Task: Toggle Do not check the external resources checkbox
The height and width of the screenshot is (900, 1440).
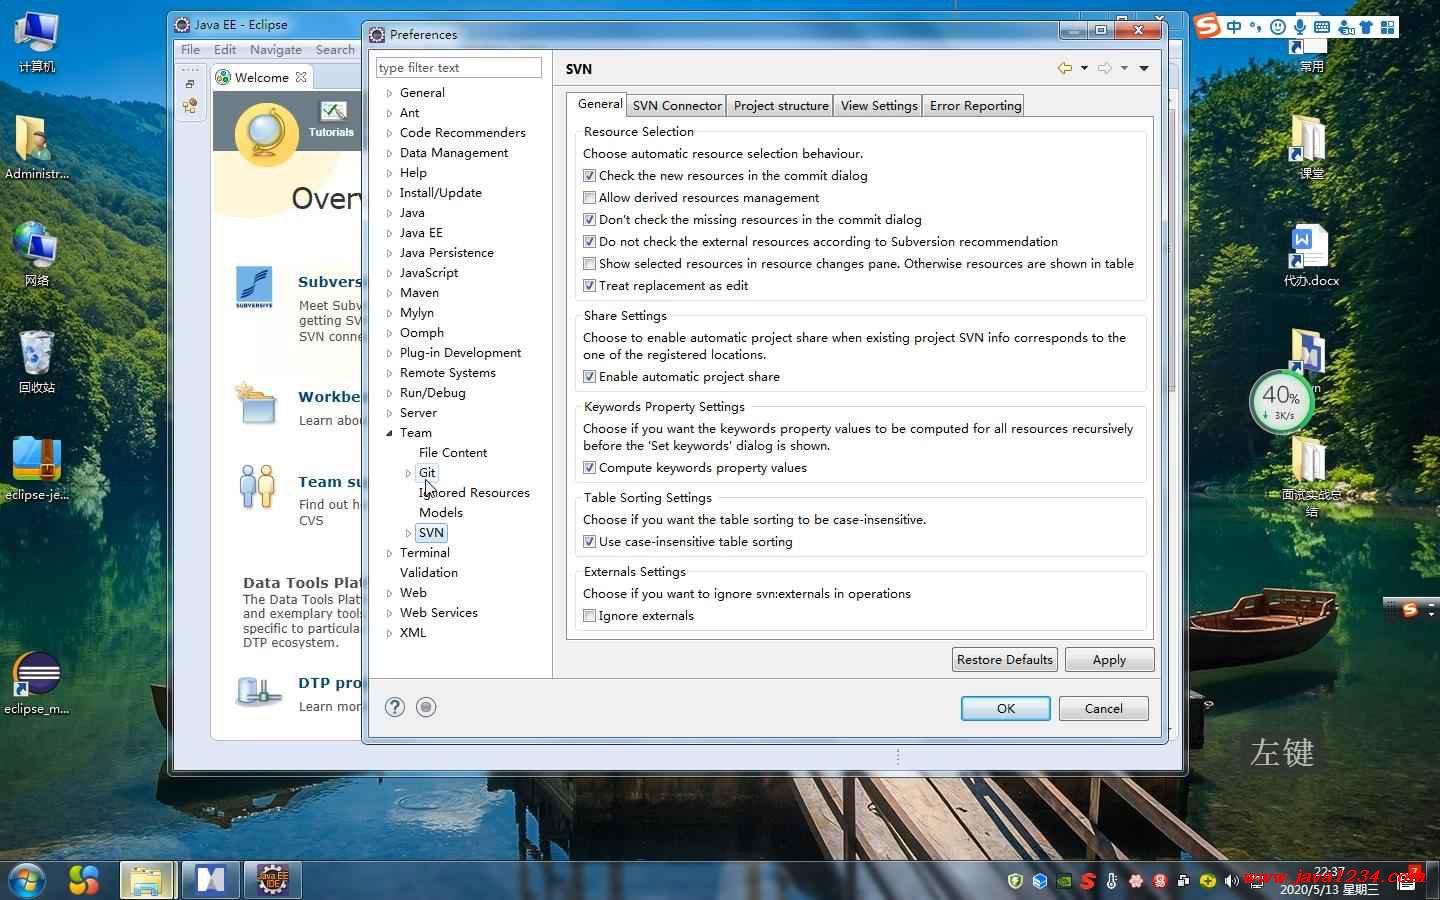Action: (589, 241)
